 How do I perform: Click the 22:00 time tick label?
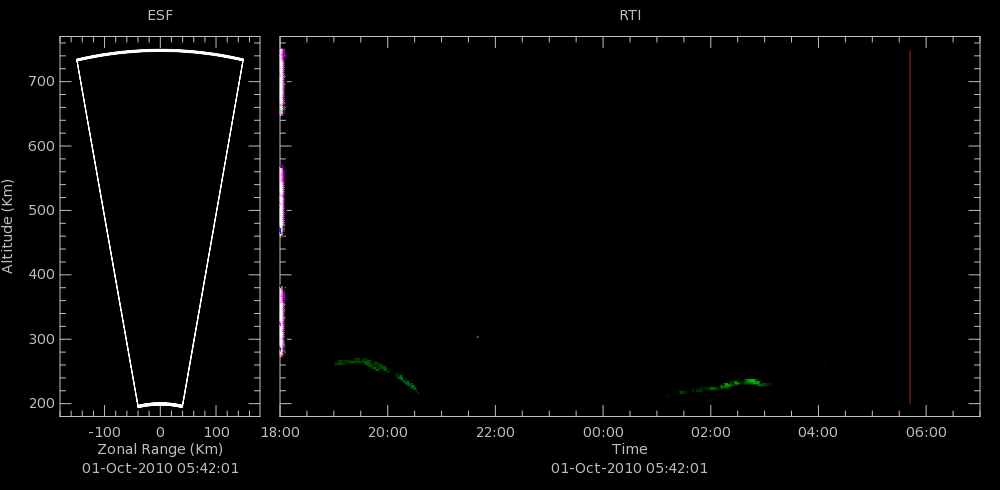click(496, 433)
